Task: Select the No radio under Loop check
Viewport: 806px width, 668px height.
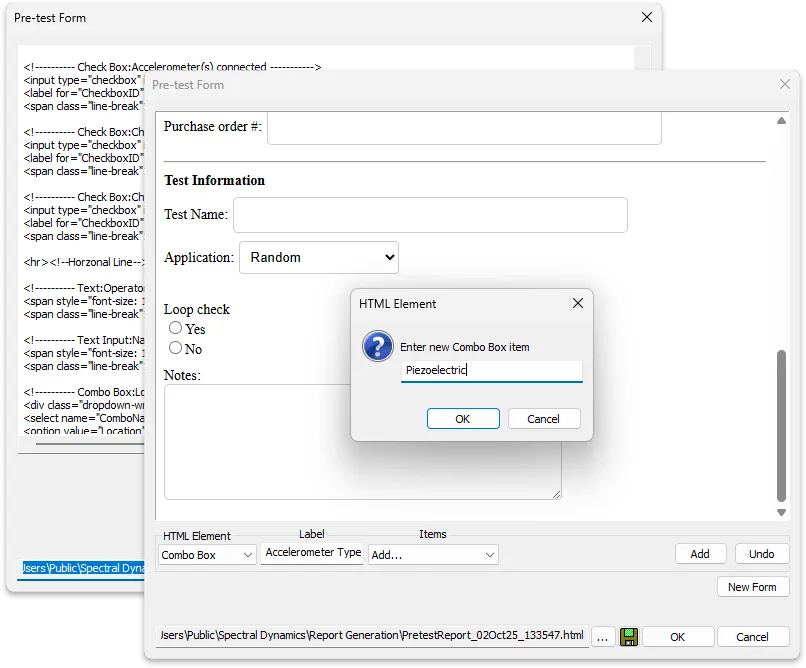Action: coord(175,348)
